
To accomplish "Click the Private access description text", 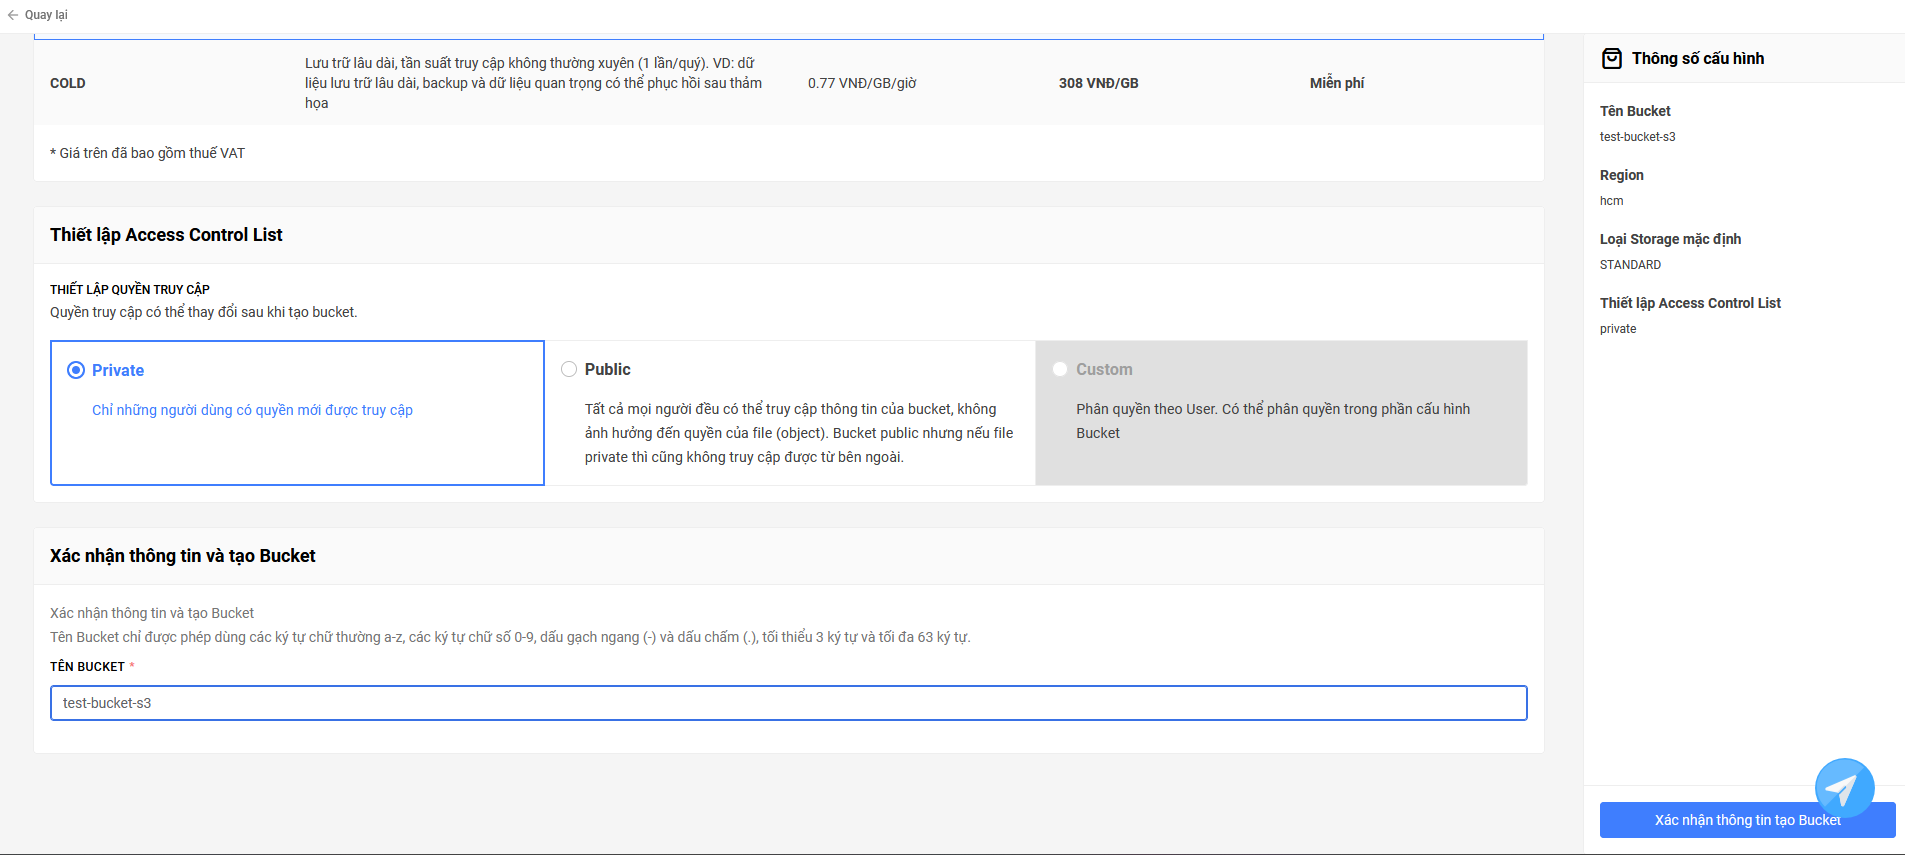I will point(252,410).
